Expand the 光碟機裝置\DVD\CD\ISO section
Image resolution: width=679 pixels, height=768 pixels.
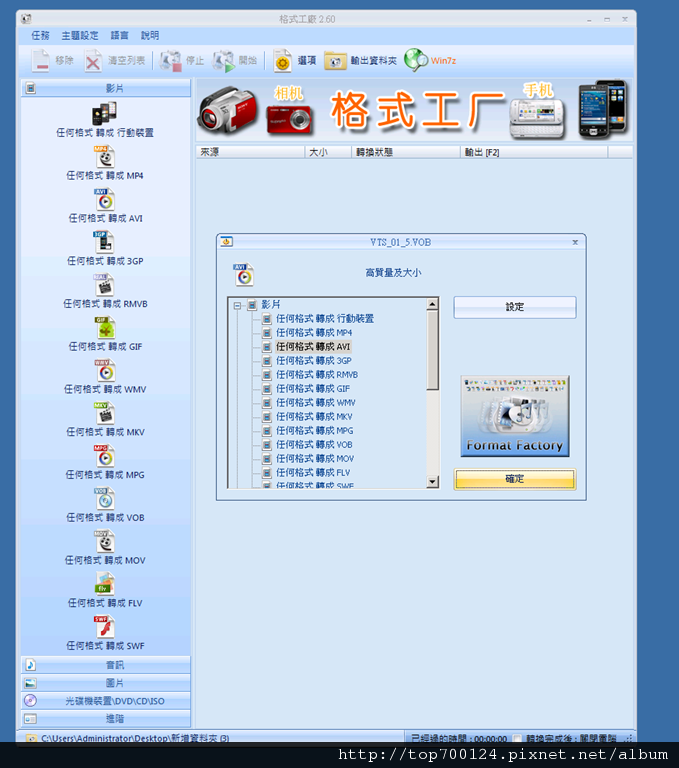tap(106, 701)
